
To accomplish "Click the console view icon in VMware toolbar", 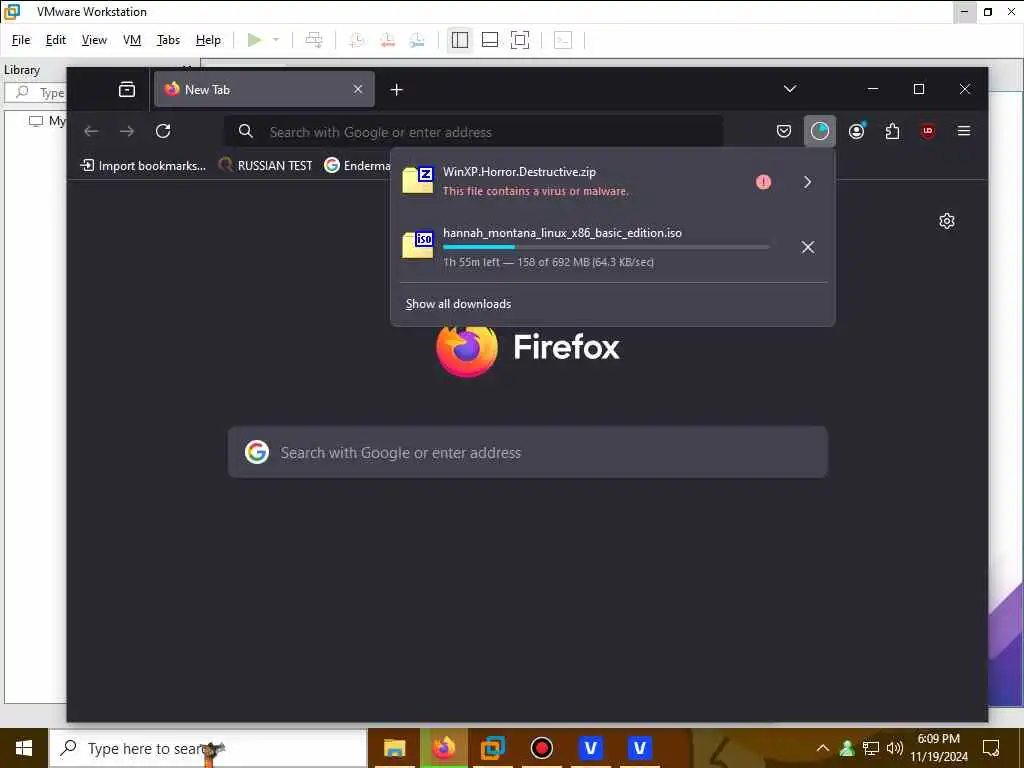I will tap(563, 40).
